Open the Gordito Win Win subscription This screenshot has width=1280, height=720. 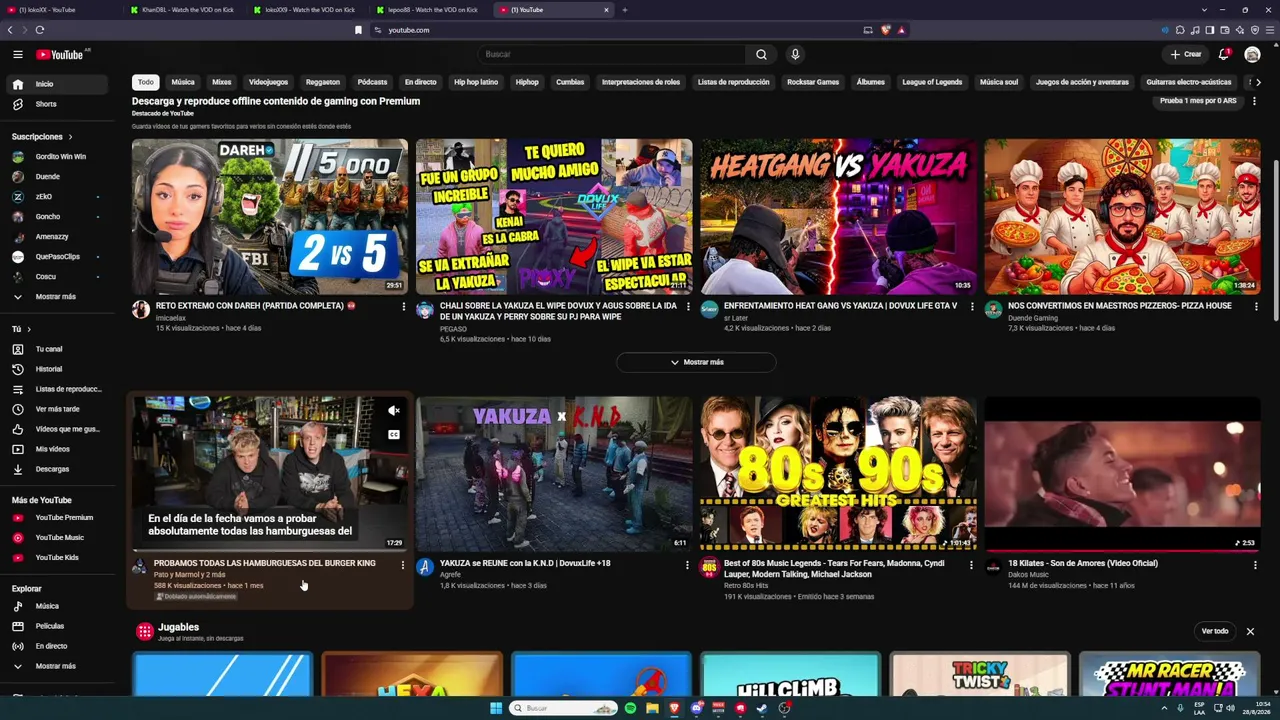tap(56, 157)
